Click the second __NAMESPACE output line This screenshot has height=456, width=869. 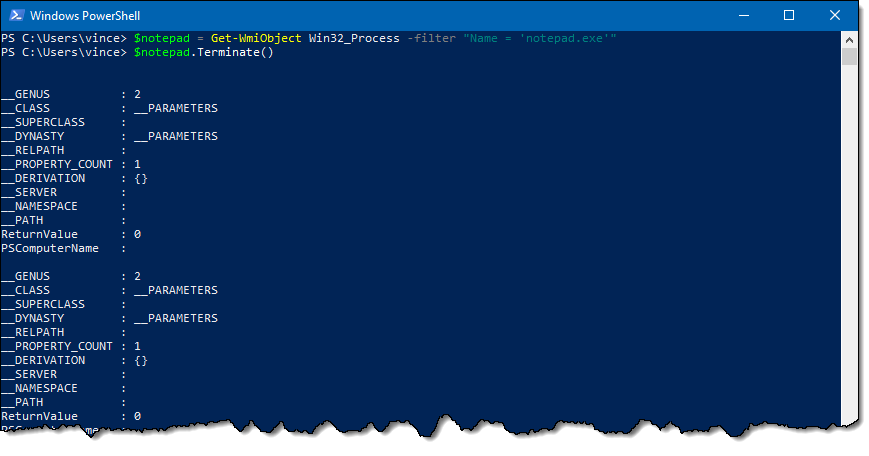pyautogui.click(x=64, y=388)
